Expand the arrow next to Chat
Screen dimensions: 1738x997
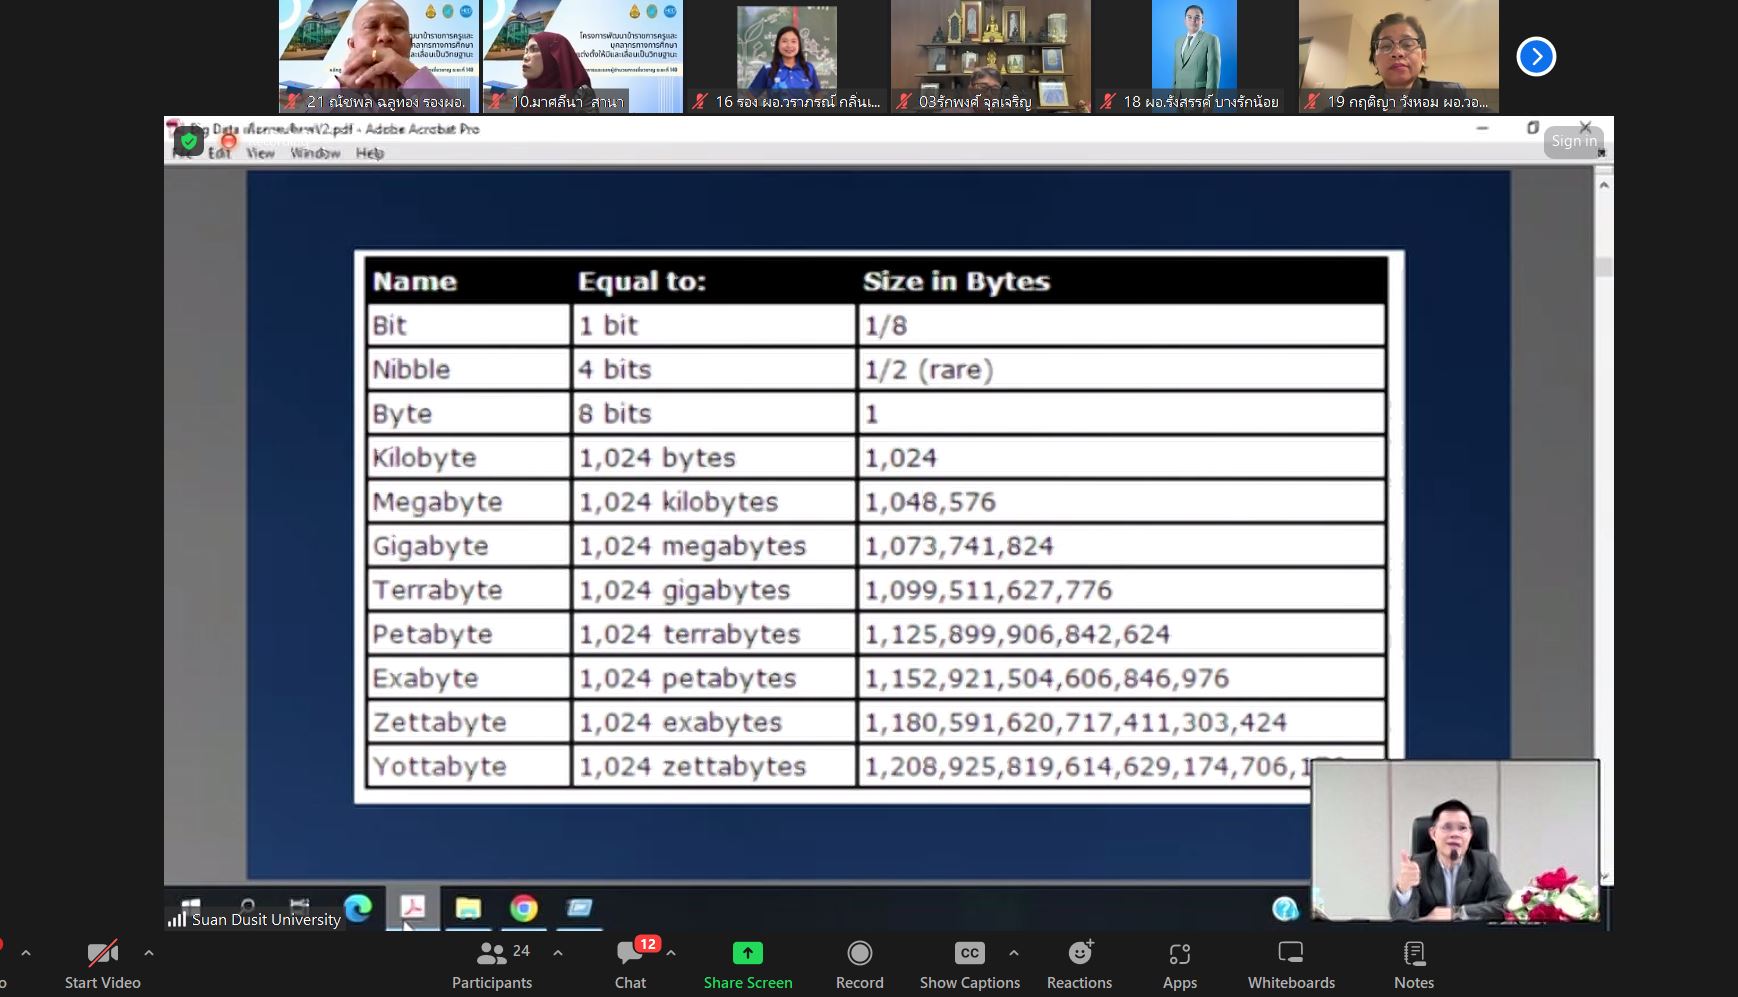pyautogui.click(x=671, y=953)
